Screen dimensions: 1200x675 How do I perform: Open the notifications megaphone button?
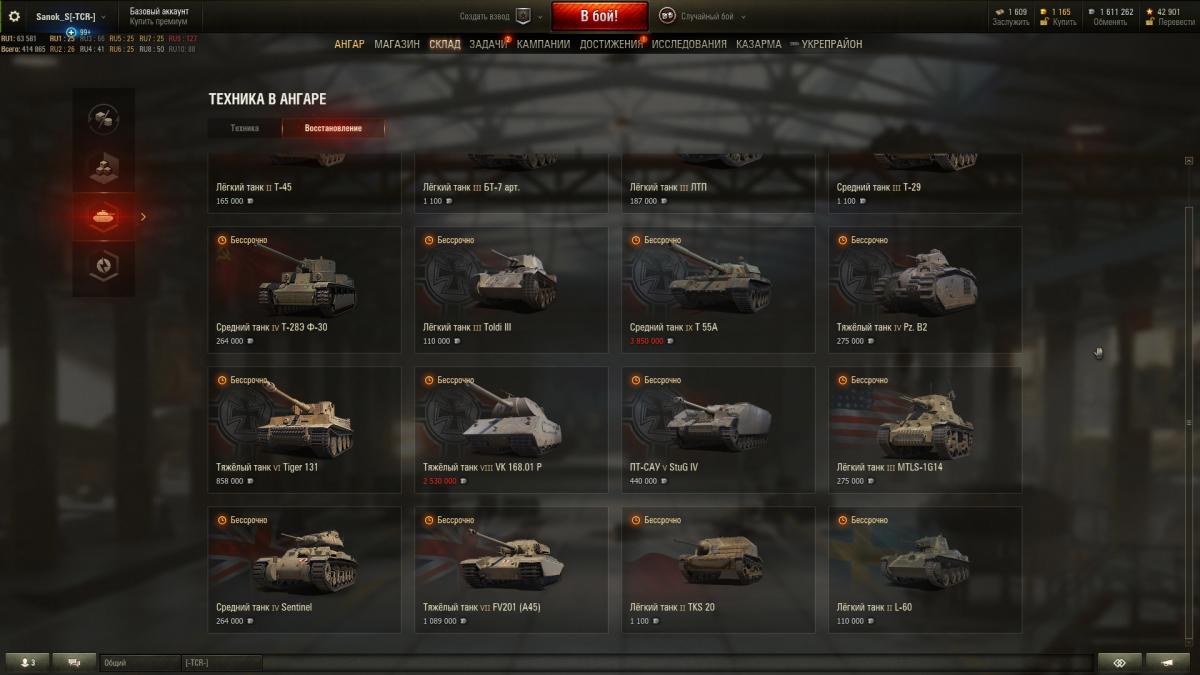pos(1167,662)
